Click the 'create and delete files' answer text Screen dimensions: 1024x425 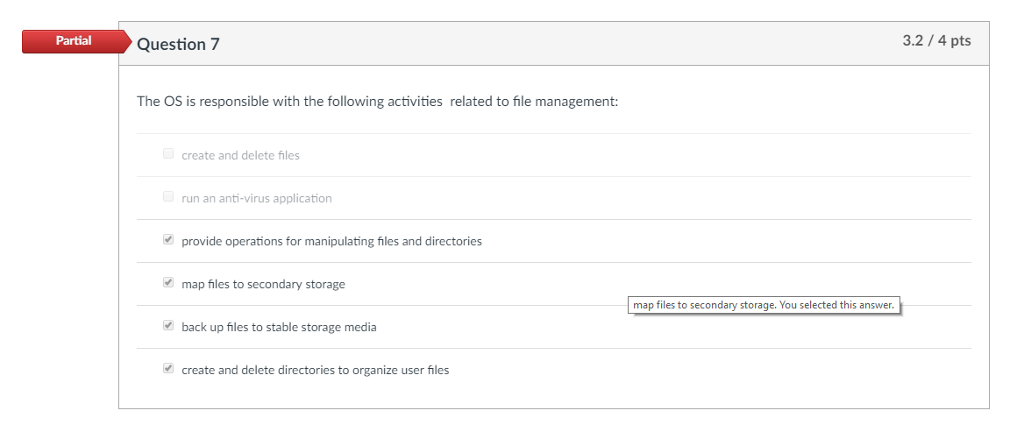click(240, 155)
